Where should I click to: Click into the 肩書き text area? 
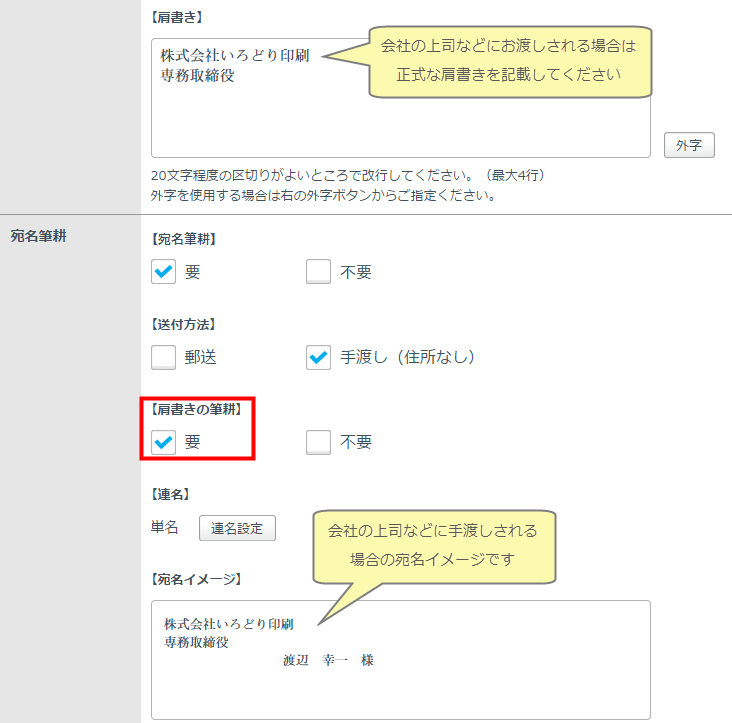[260, 120]
